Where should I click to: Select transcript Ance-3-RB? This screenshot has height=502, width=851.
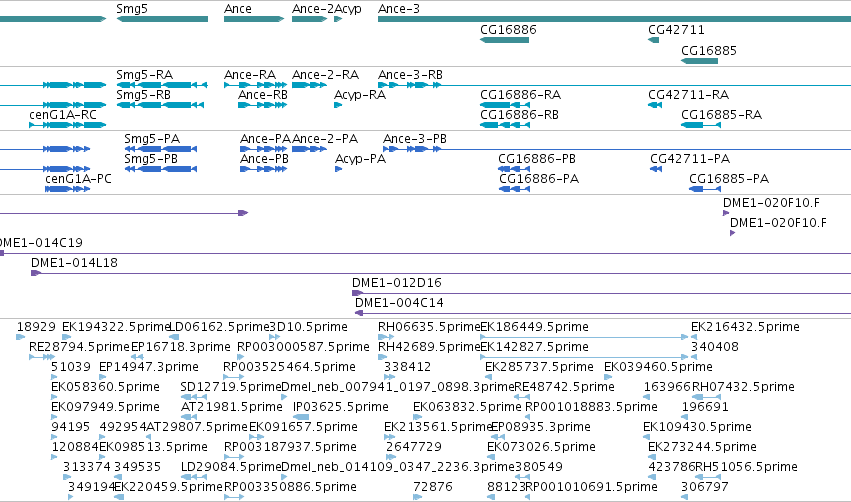click(x=410, y=74)
